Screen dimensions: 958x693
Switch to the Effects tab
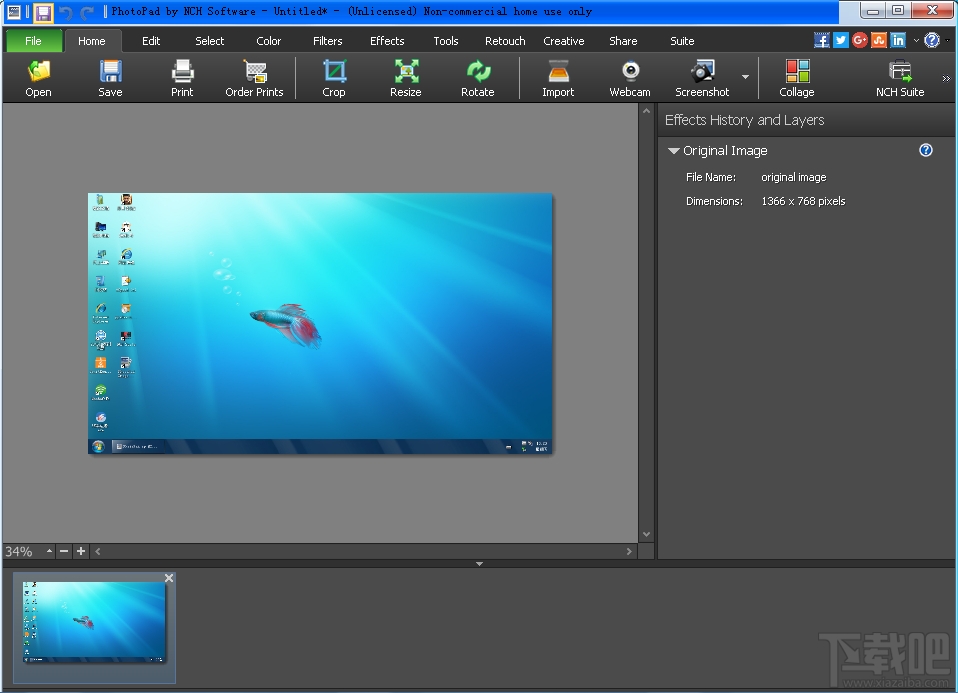387,41
